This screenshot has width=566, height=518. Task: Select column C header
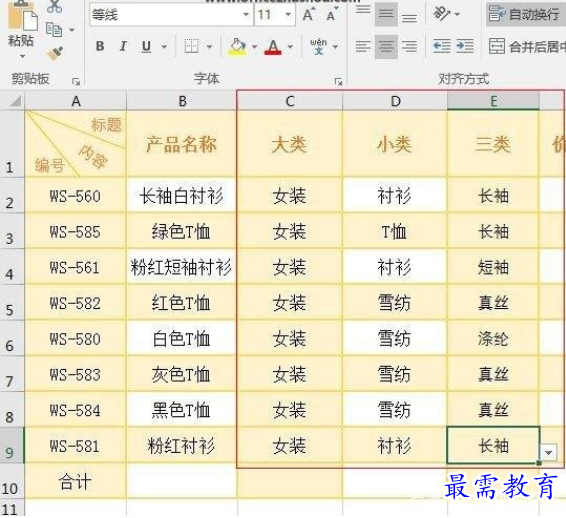click(x=290, y=101)
